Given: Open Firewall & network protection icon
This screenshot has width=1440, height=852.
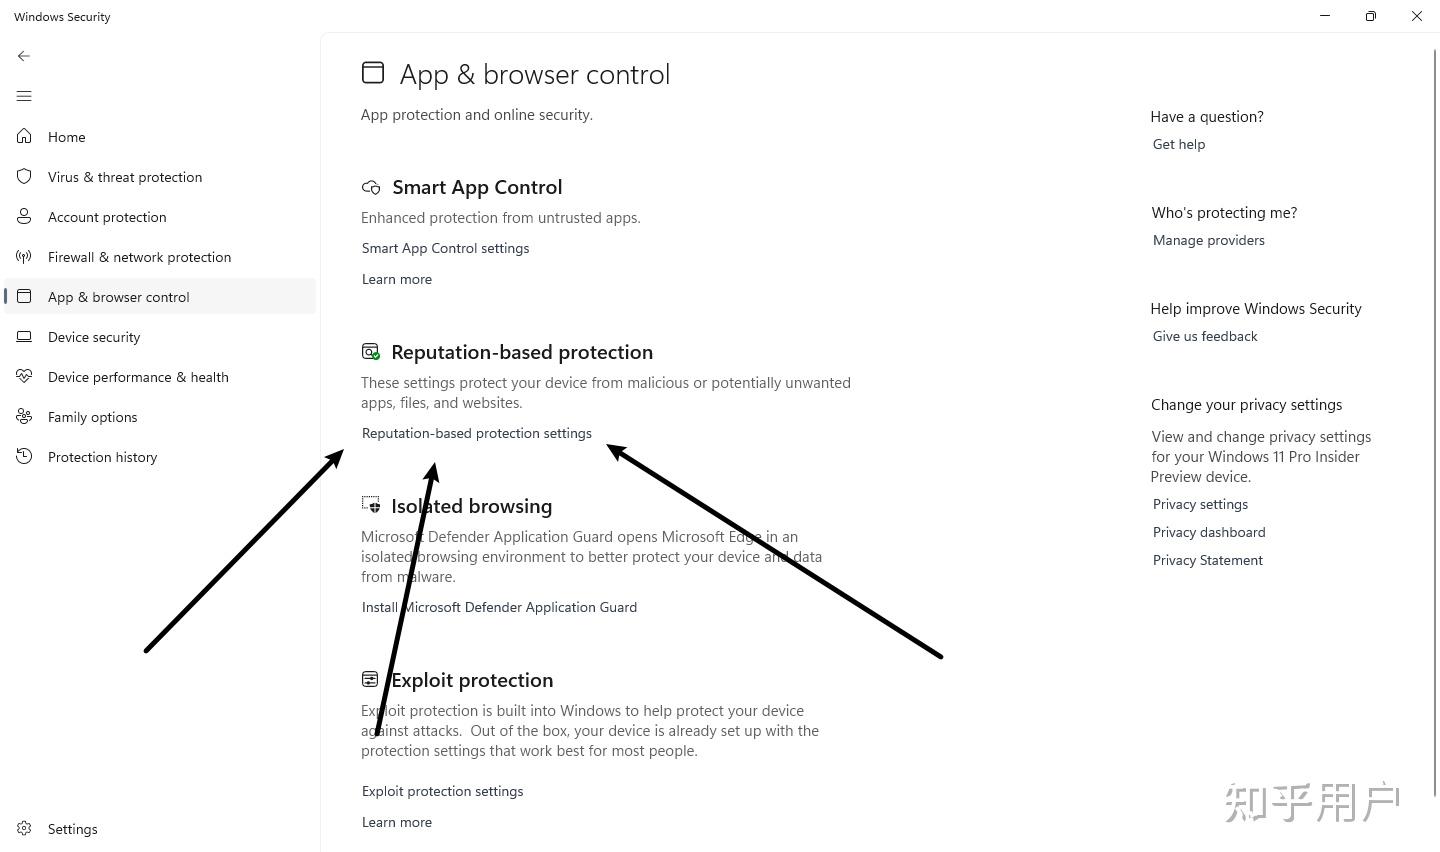Looking at the screenshot, I should pyautogui.click(x=24, y=256).
